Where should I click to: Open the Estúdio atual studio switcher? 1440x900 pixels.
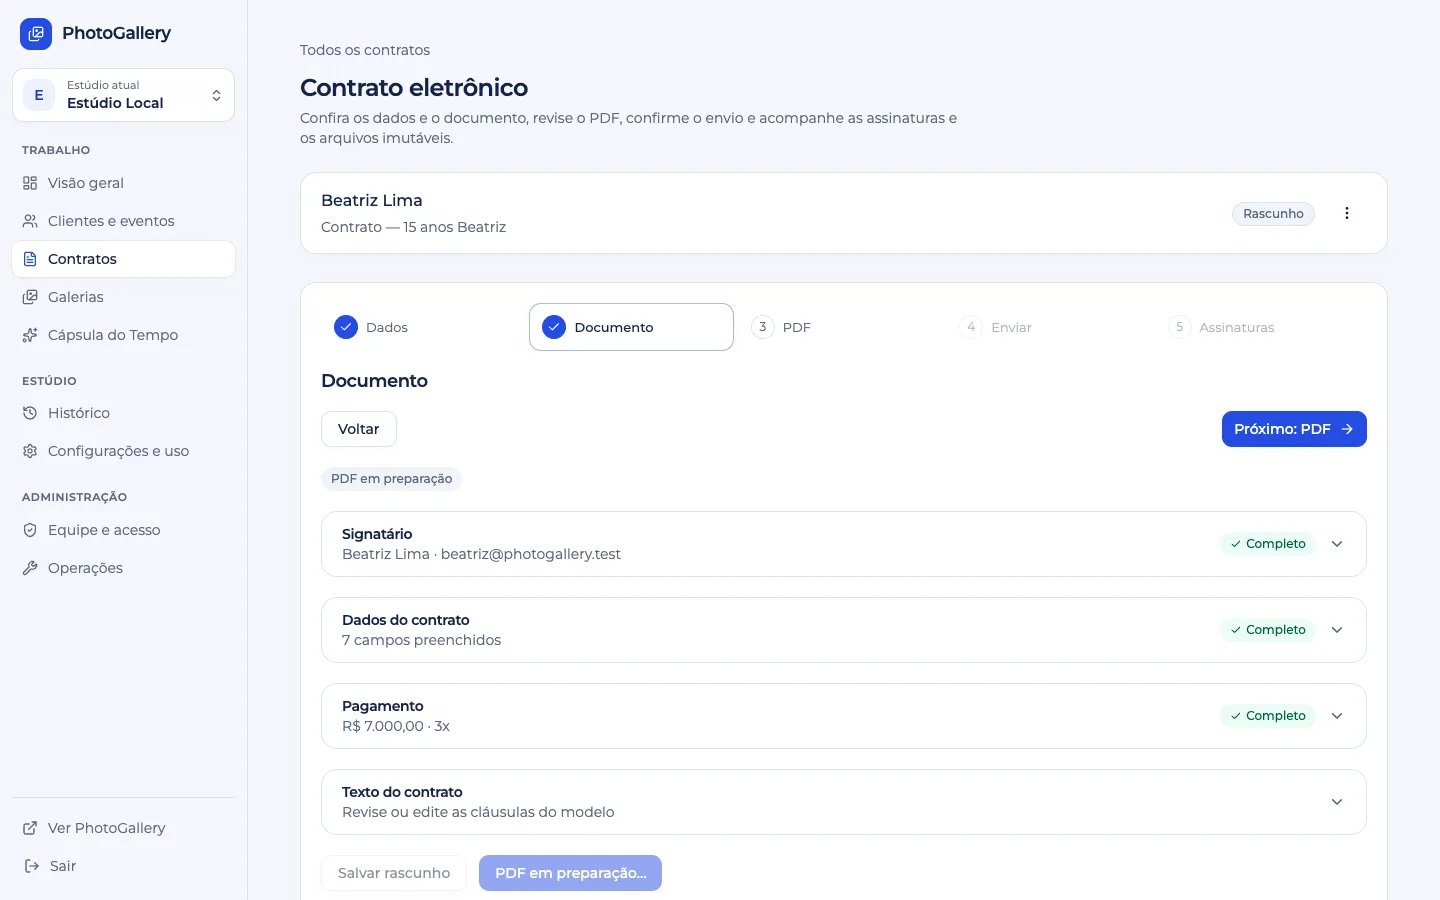(123, 95)
